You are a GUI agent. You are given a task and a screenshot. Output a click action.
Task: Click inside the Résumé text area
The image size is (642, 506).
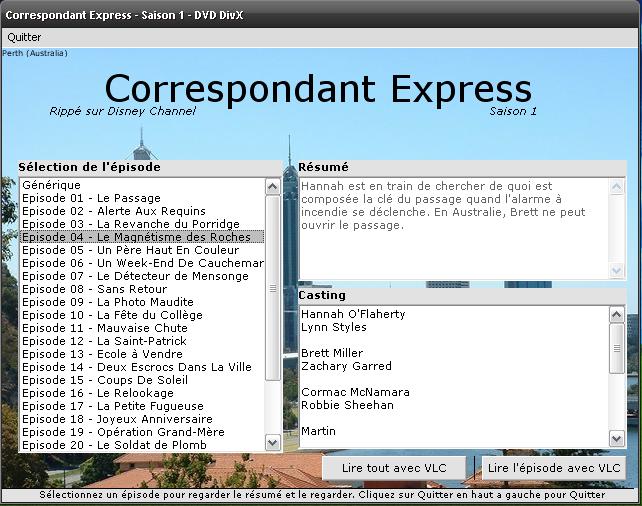[x=454, y=229]
